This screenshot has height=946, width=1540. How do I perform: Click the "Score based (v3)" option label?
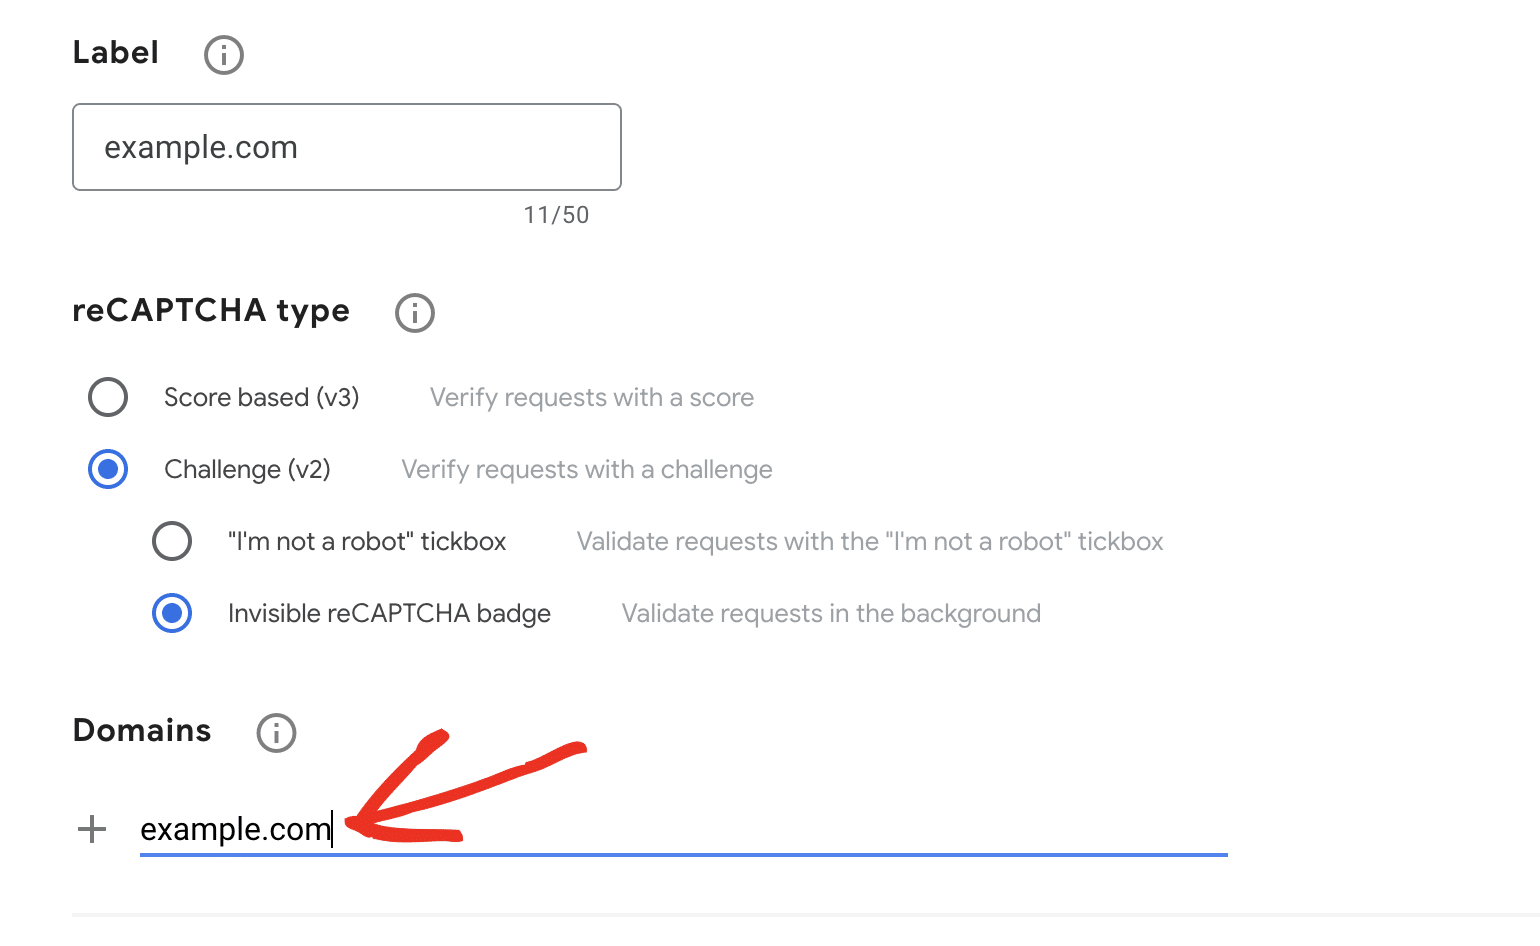262,398
